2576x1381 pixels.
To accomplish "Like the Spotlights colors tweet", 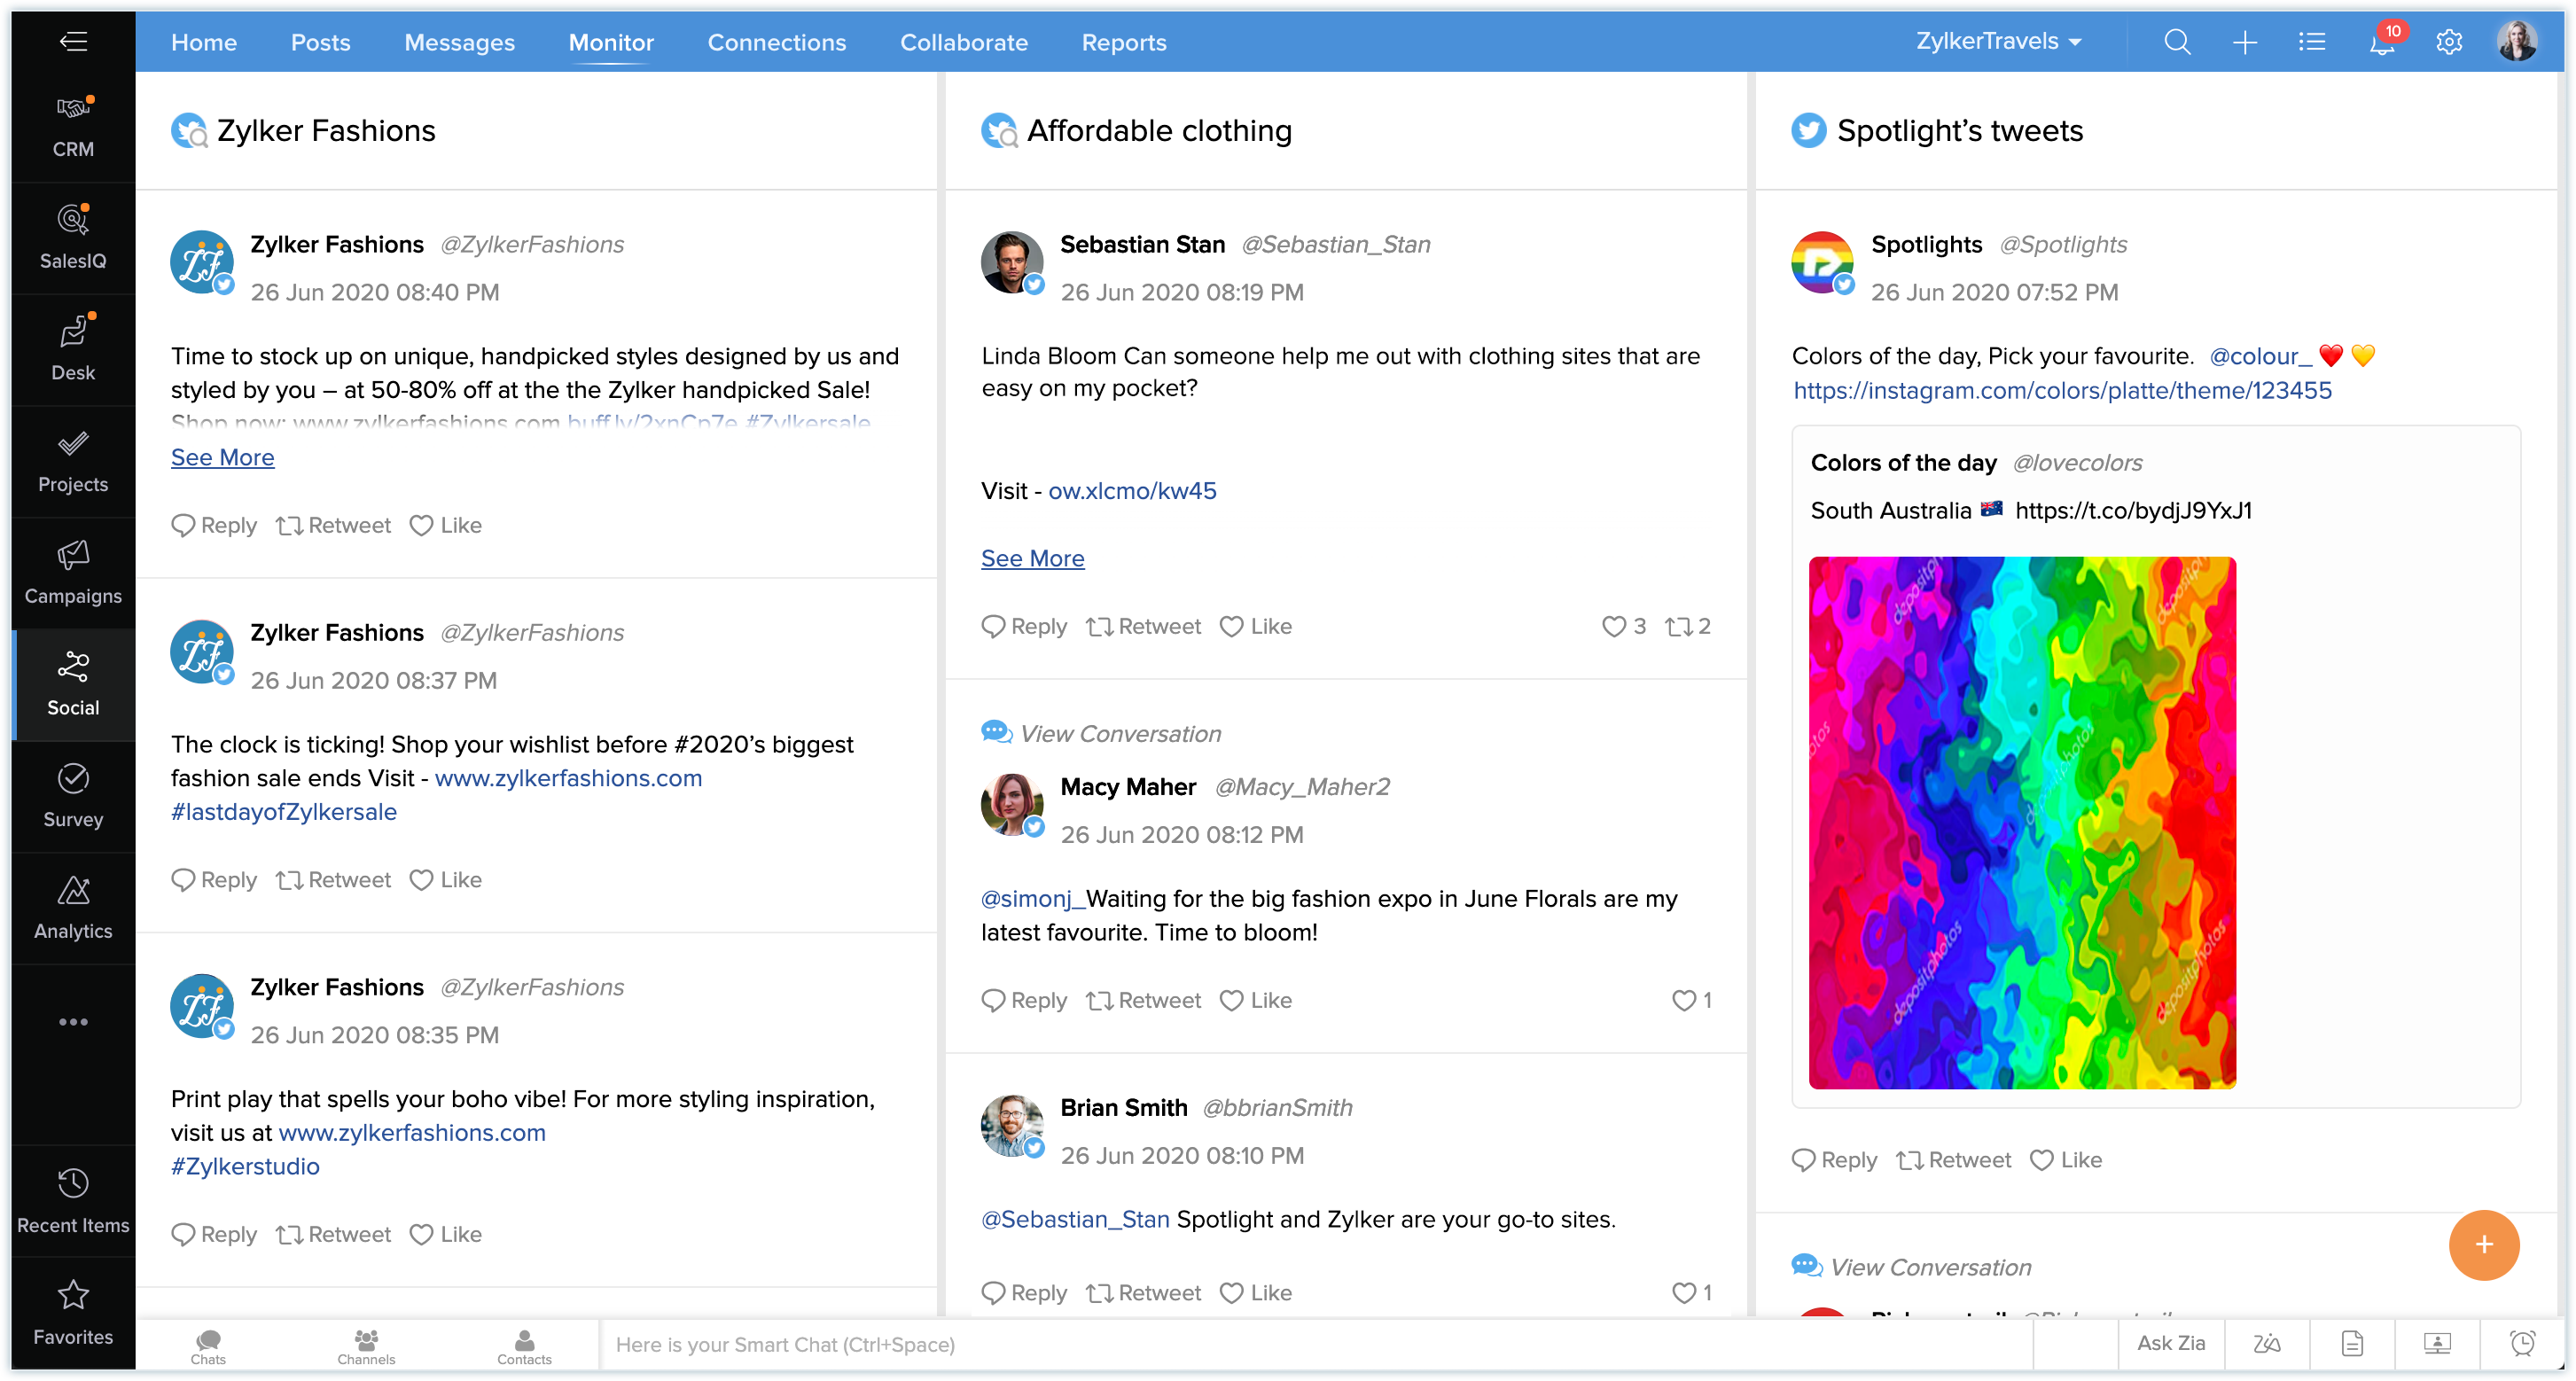I will (2066, 1160).
